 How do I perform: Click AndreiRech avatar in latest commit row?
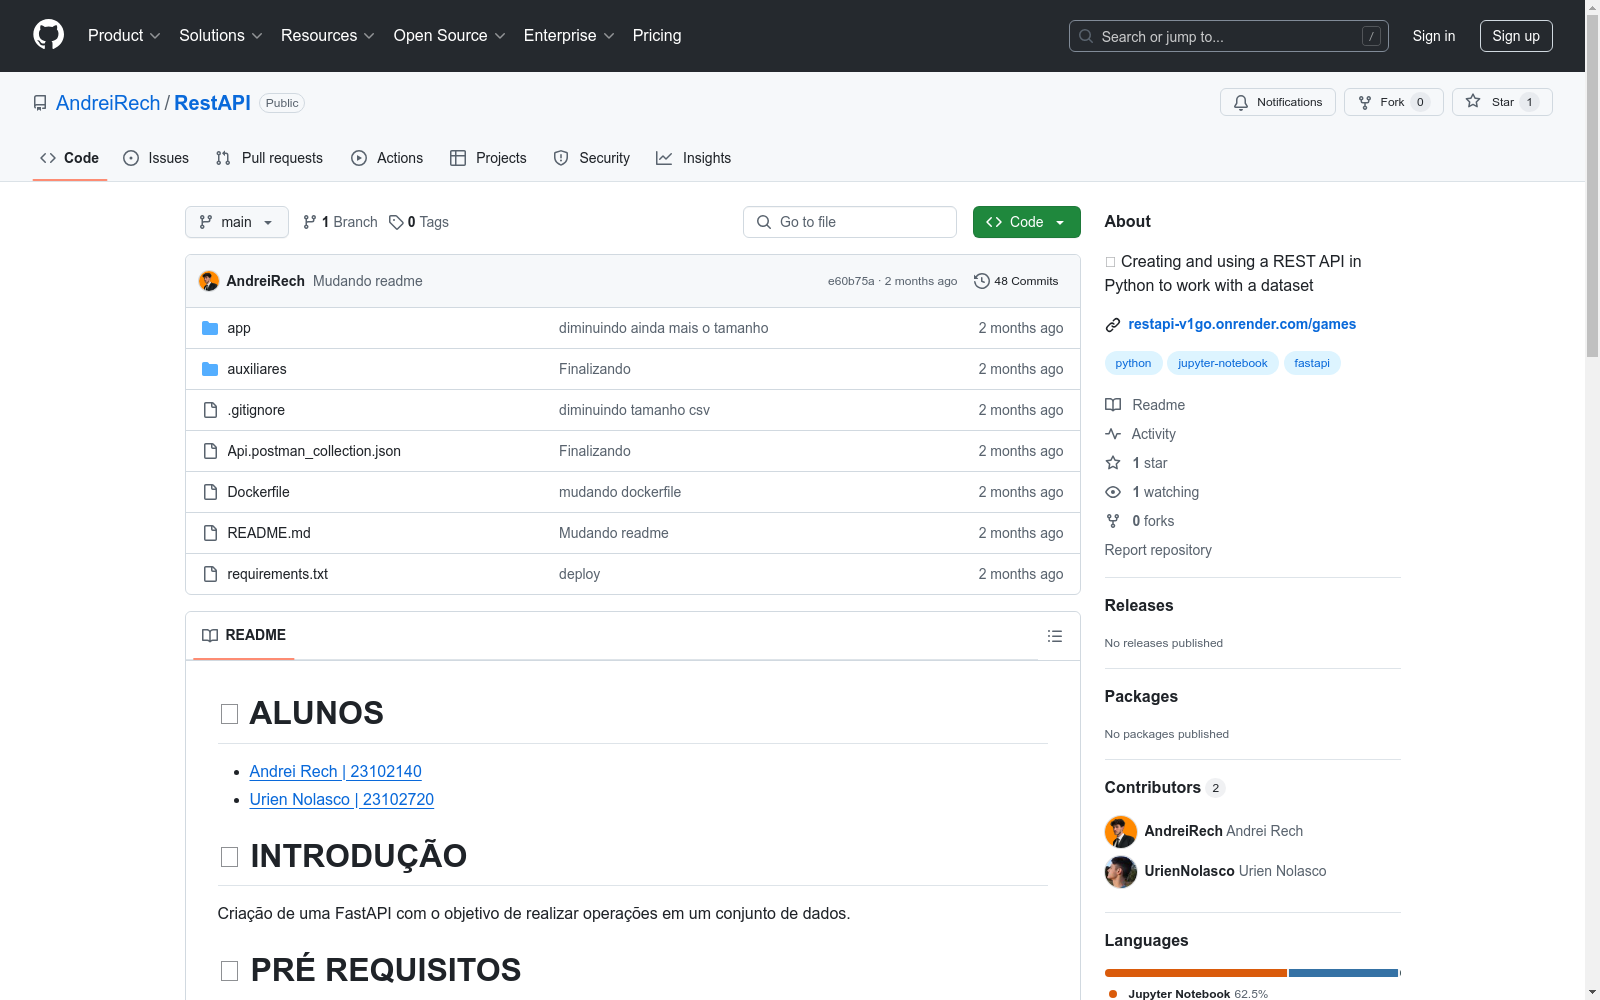pos(209,281)
